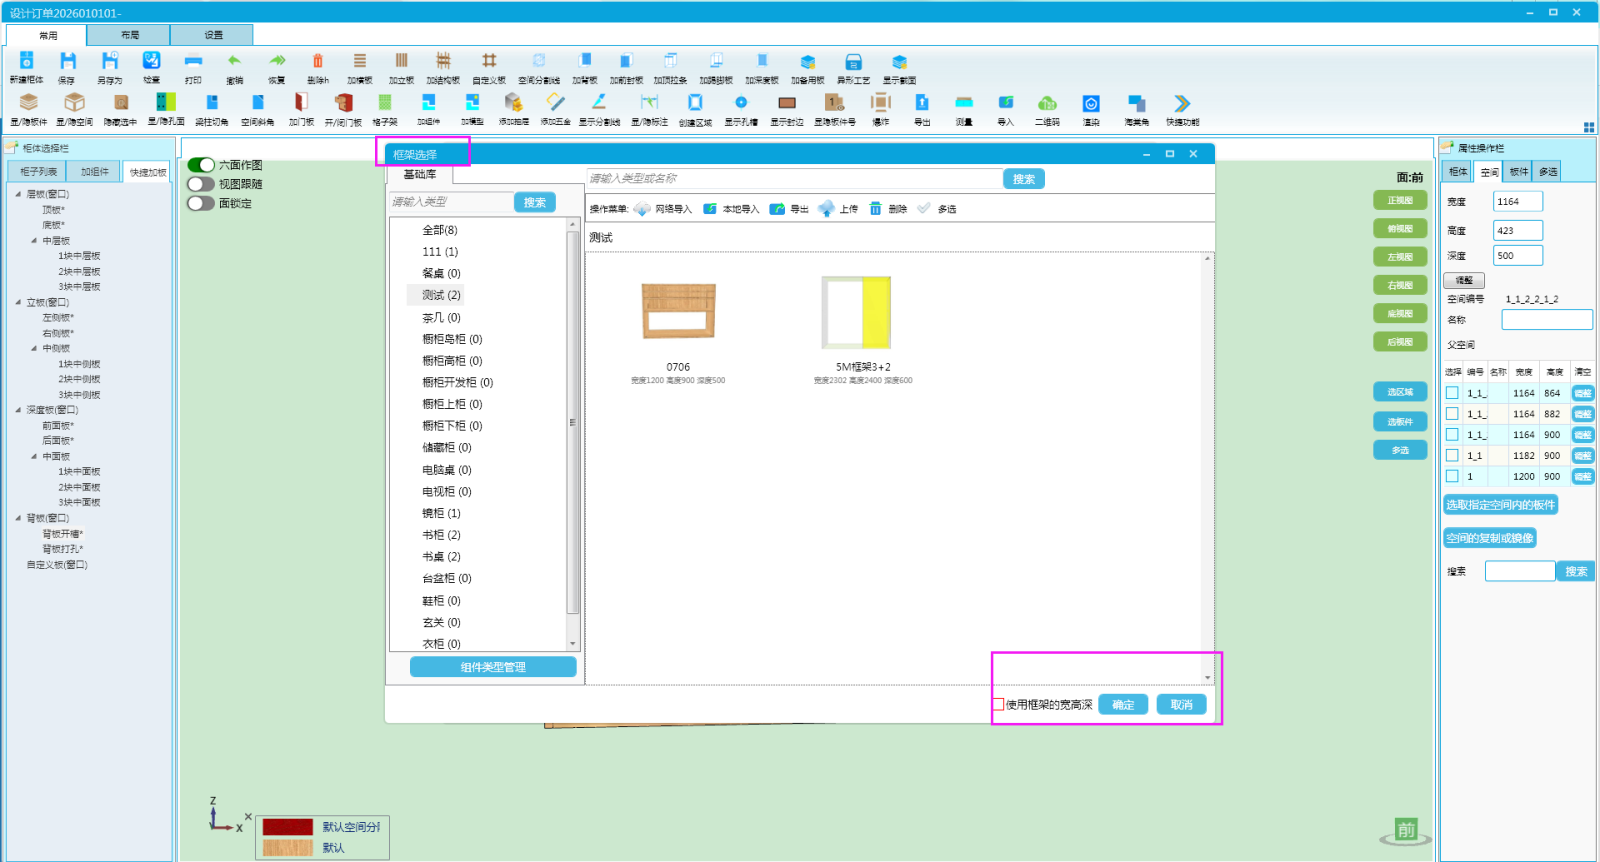Viewport: 1600px width, 862px height.
Task: Select the 5M框架3+2 frame thumbnail
Action: coord(856,313)
